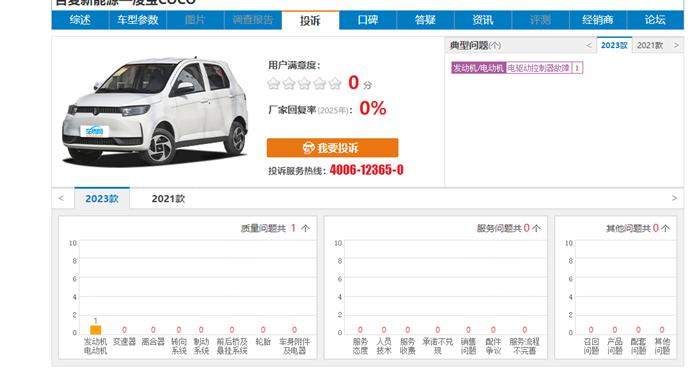700x372 pixels.
Task: Open the 答疑 tab
Action: click(x=425, y=20)
